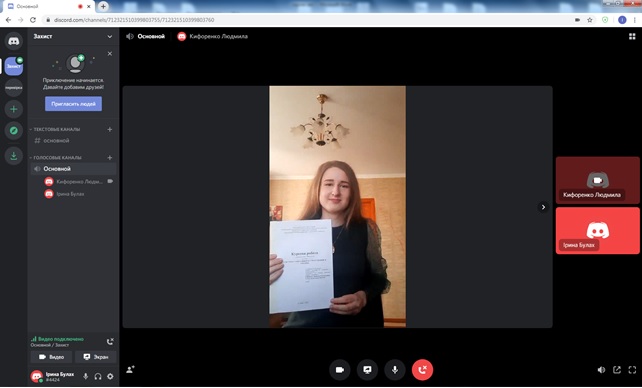Click Ірина Булах user avatar bottom left
642x388 pixels.
(x=37, y=376)
